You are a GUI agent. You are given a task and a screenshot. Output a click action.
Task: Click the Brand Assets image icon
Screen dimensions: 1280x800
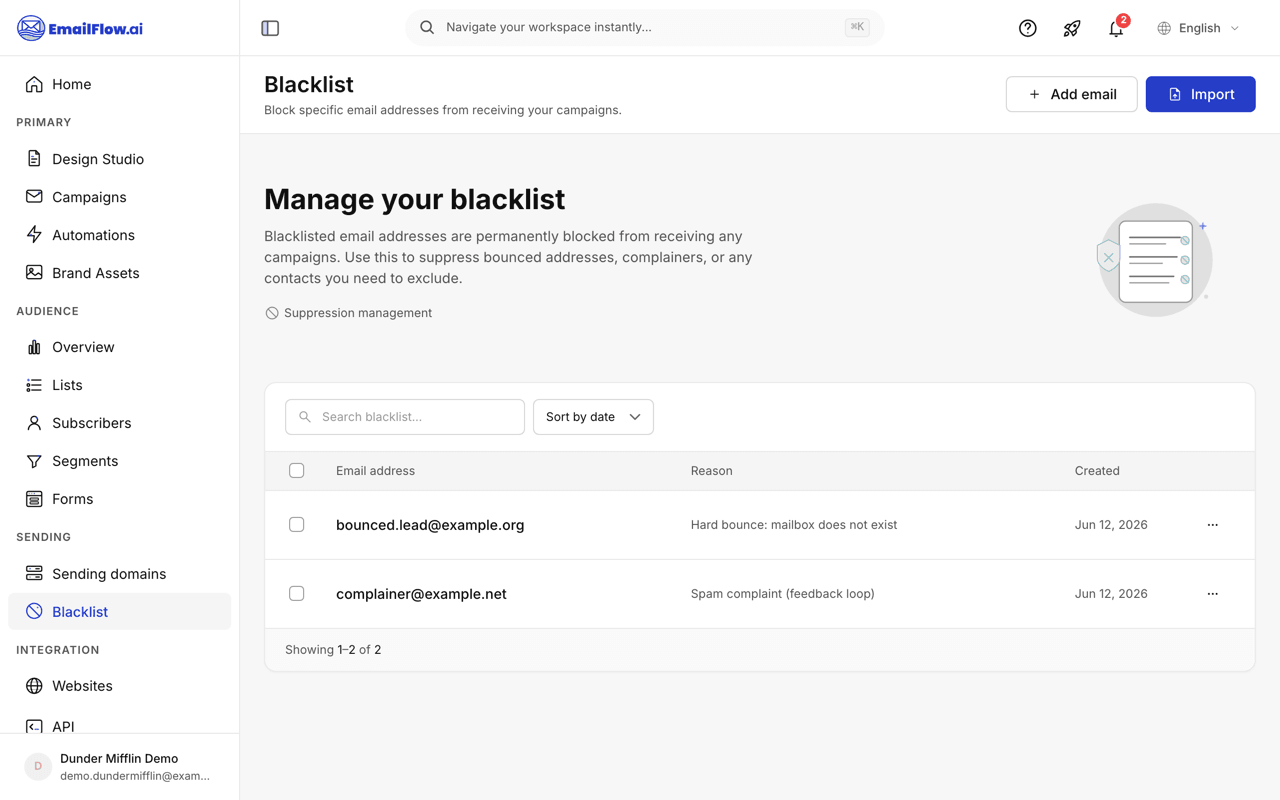click(x=34, y=273)
